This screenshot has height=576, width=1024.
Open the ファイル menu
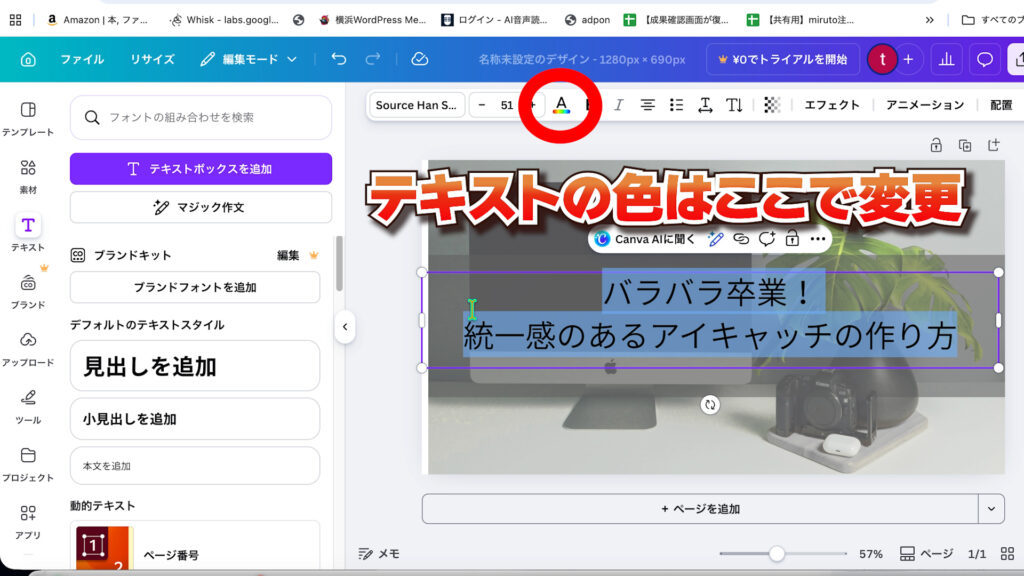pyautogui.click(x=82, y=59)
